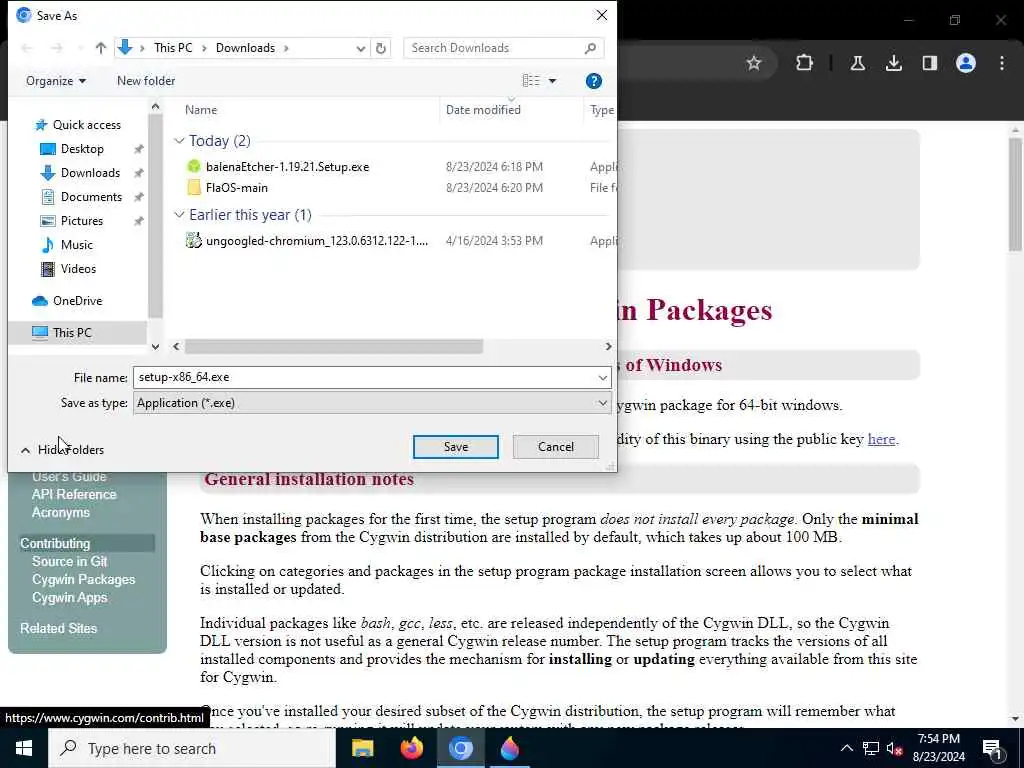Open the Contributing sidebar link
This screenshot has width=1024, height=768.
55,544
